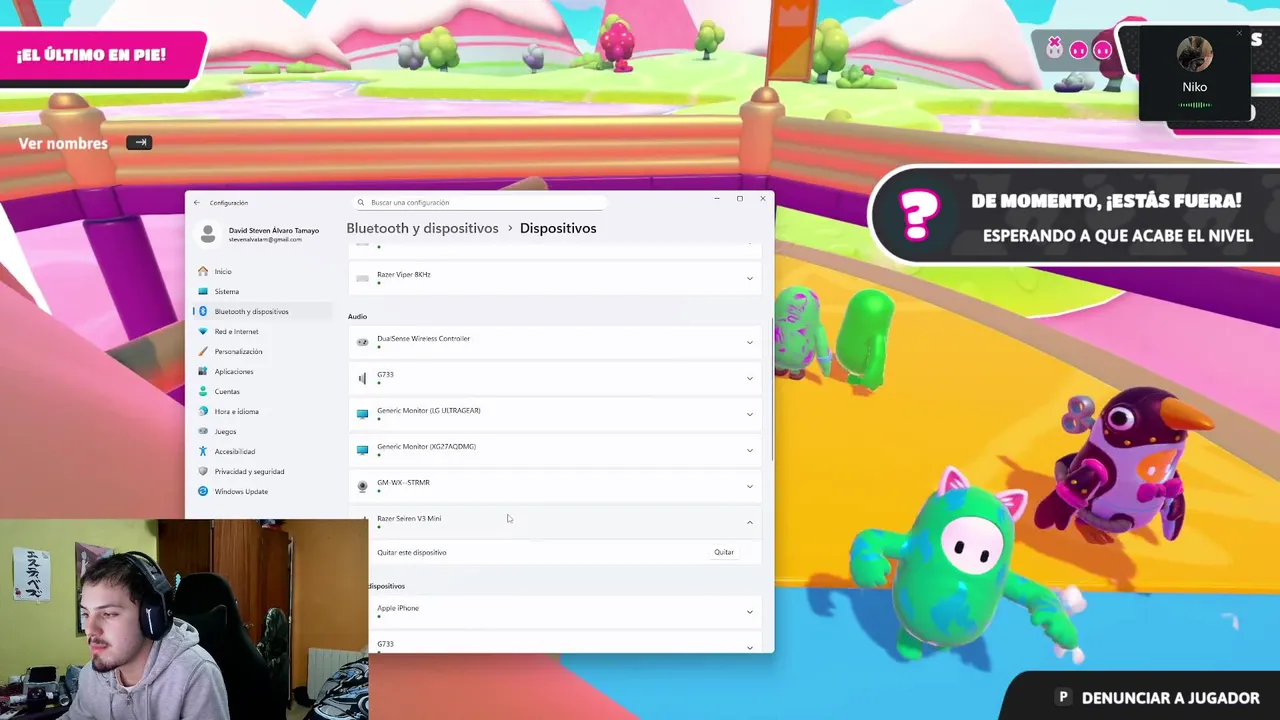
Task: Open Windows Update from the sidebar
Action: coord(262,491)
